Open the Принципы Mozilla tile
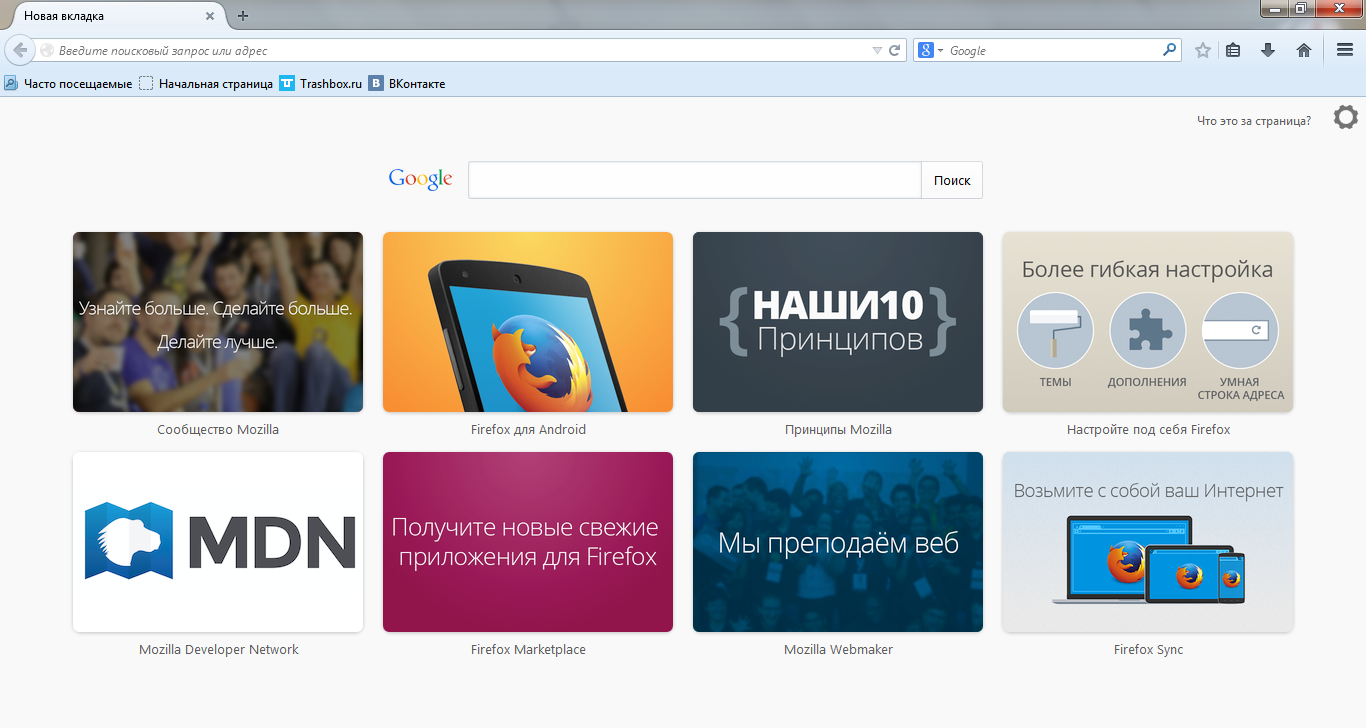1366x728 pixels. [x=838, y=322]
